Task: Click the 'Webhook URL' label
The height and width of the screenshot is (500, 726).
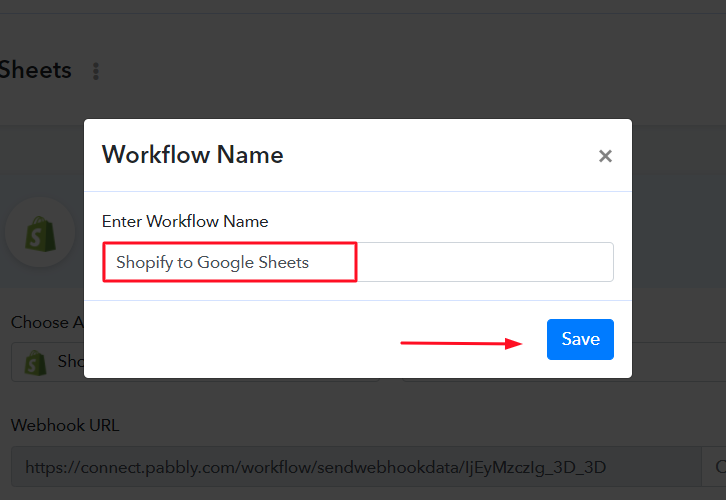Action: click(65, 425)
